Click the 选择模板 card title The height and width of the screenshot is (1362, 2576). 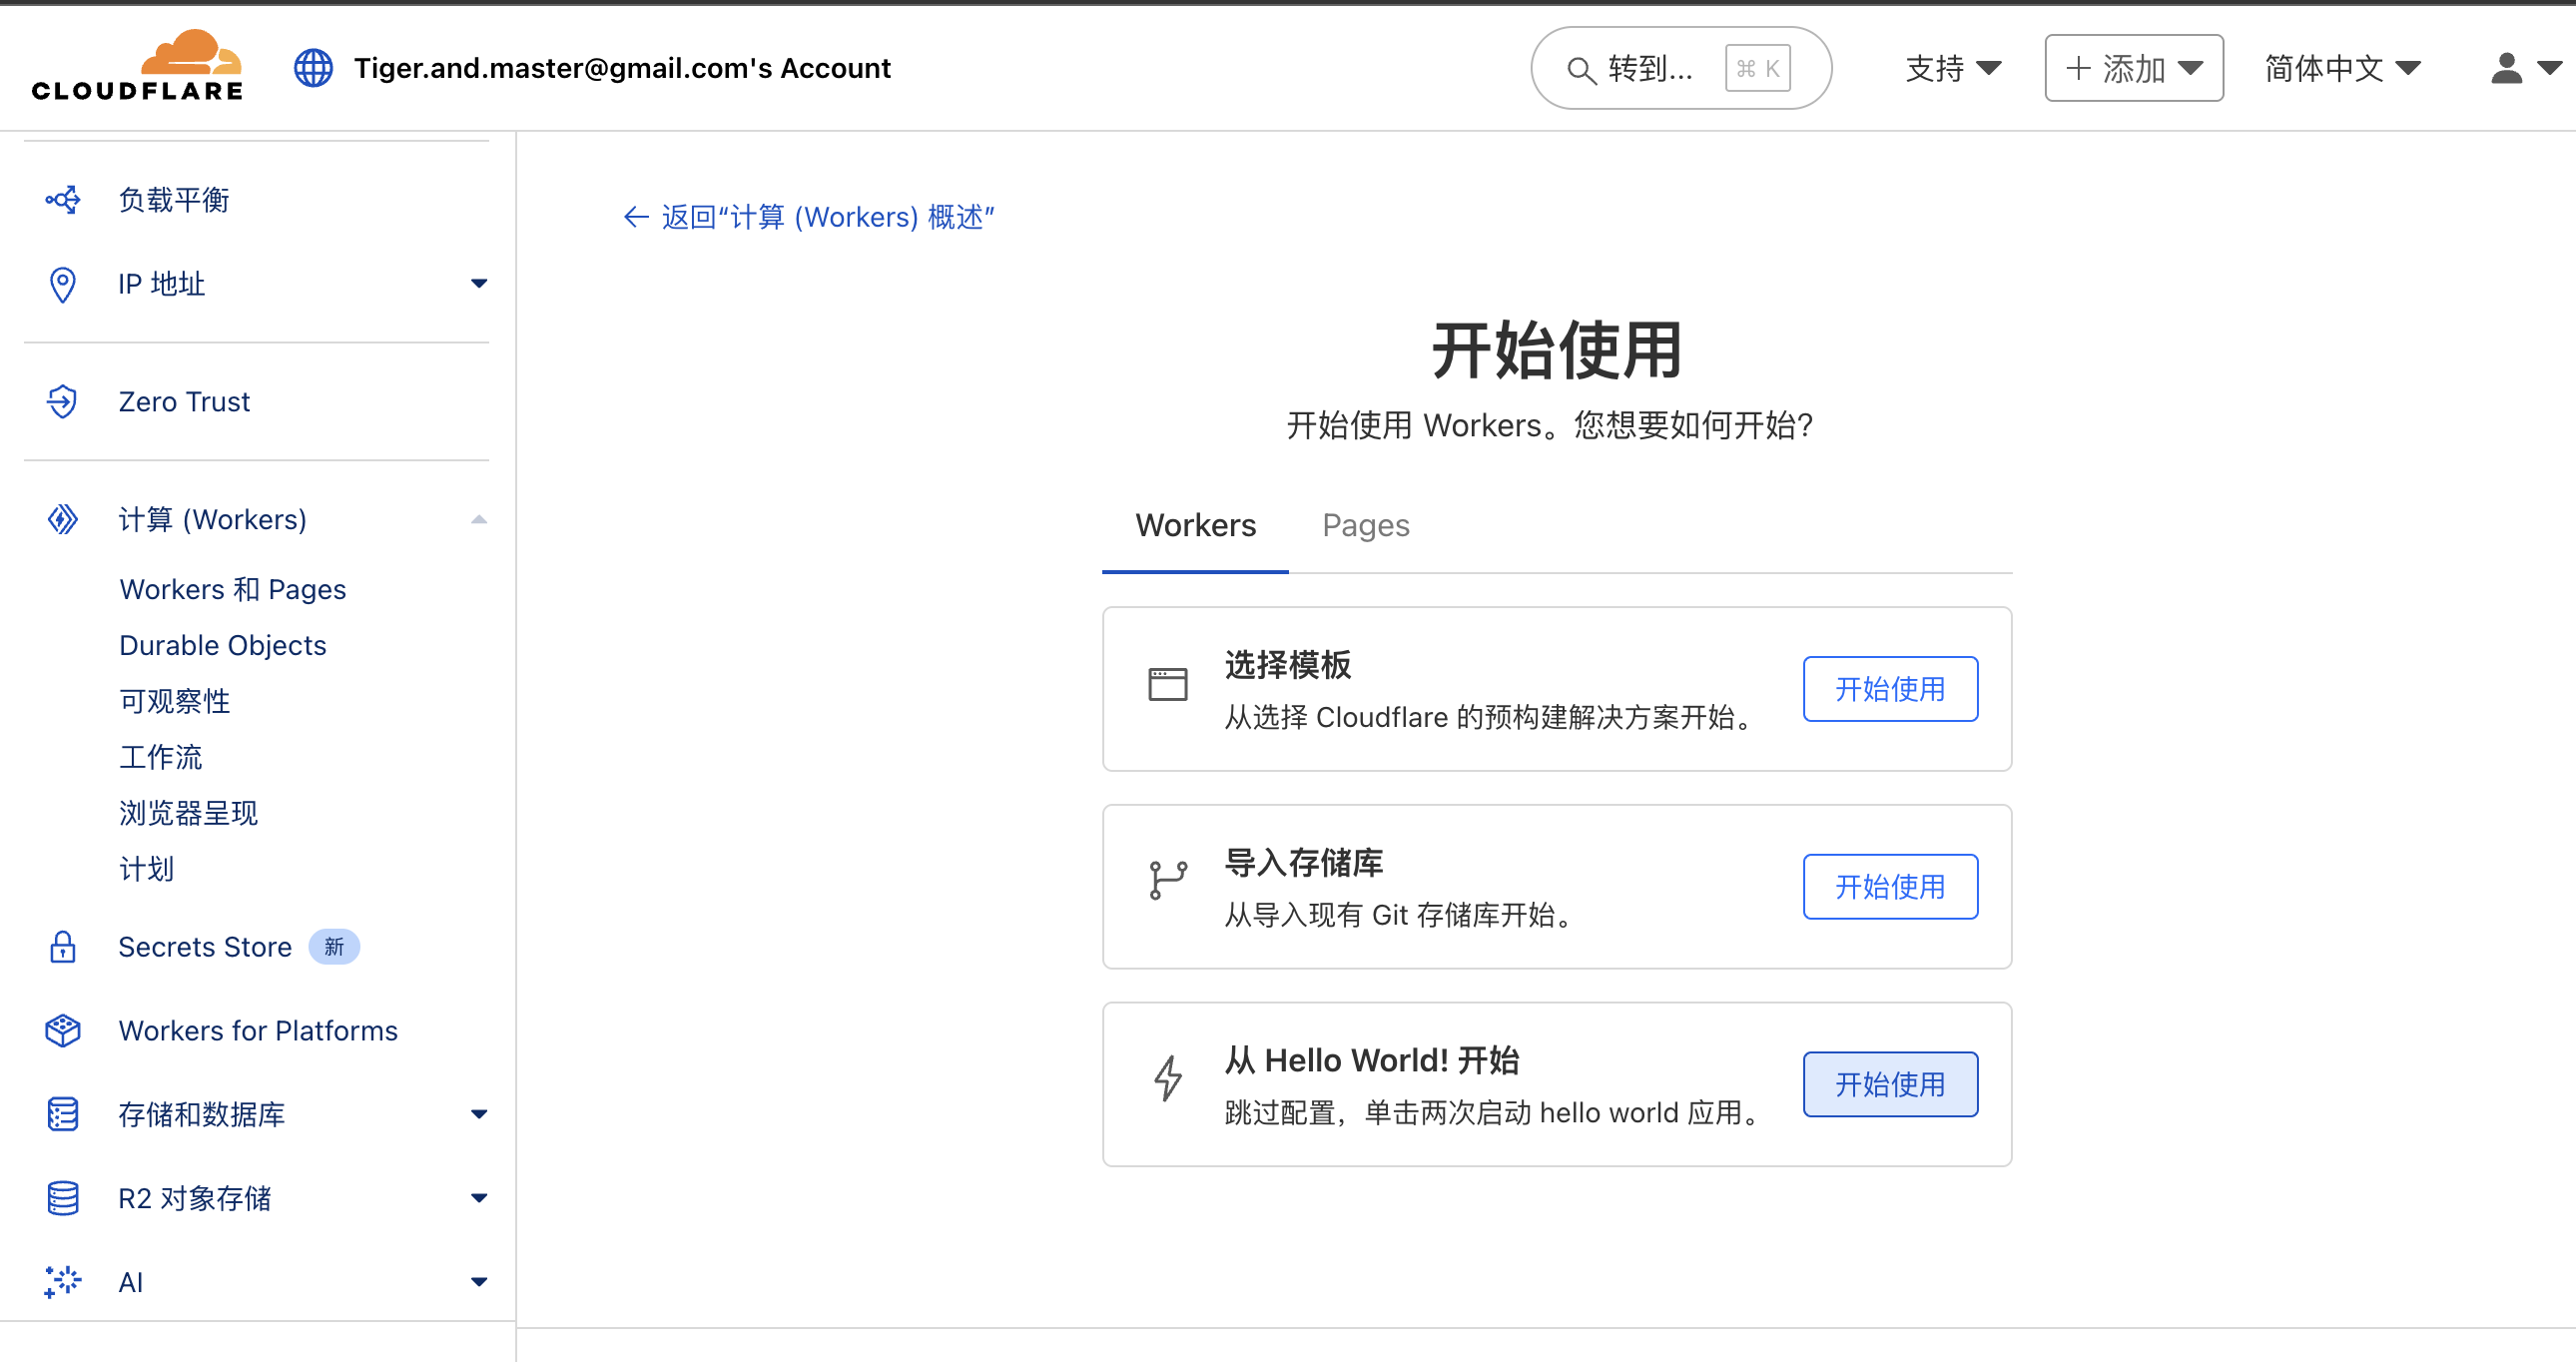[x=1287, y=665]
